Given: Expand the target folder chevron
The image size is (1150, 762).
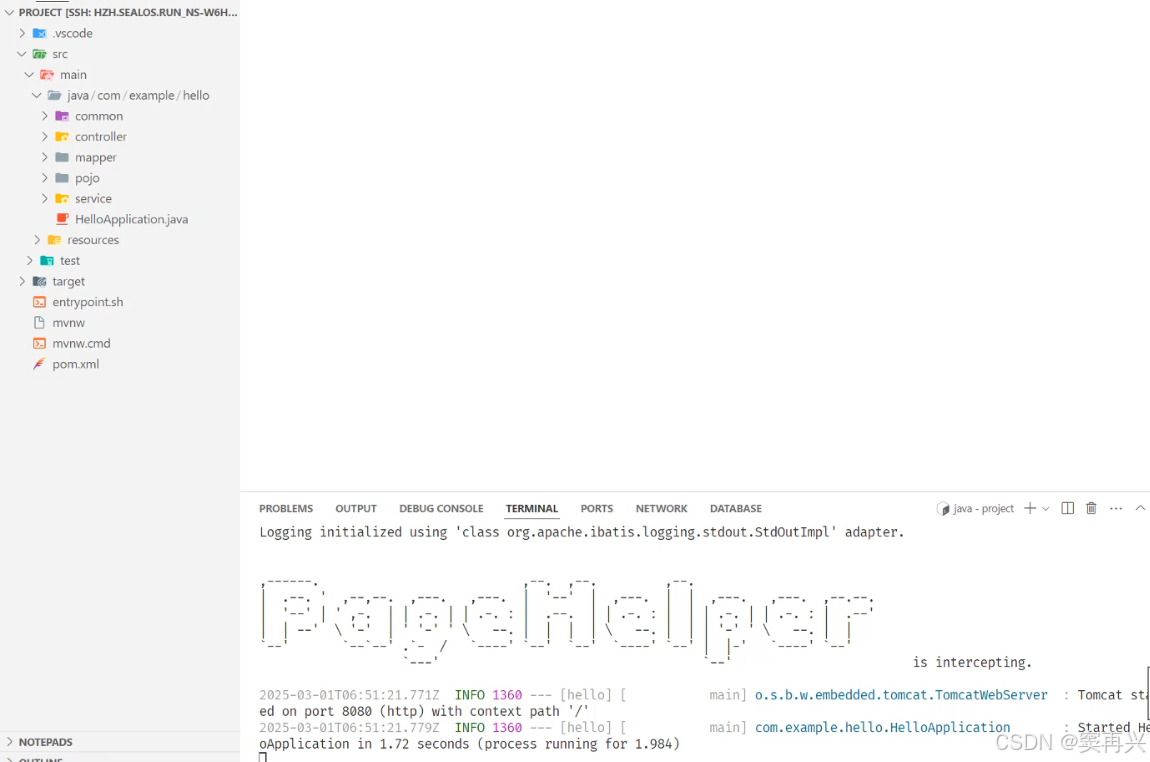Looking at the screenshot, I should tap(22, 281).
